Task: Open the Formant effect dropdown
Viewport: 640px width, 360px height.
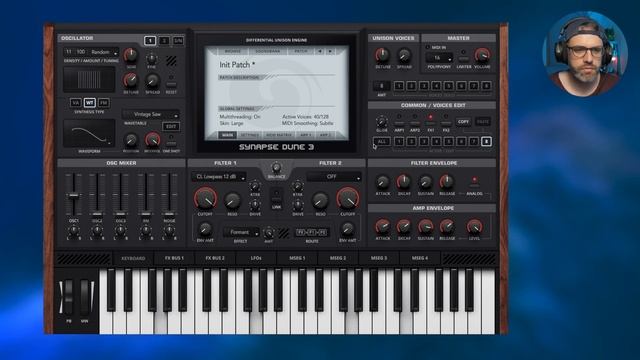Action: [241, 232]
